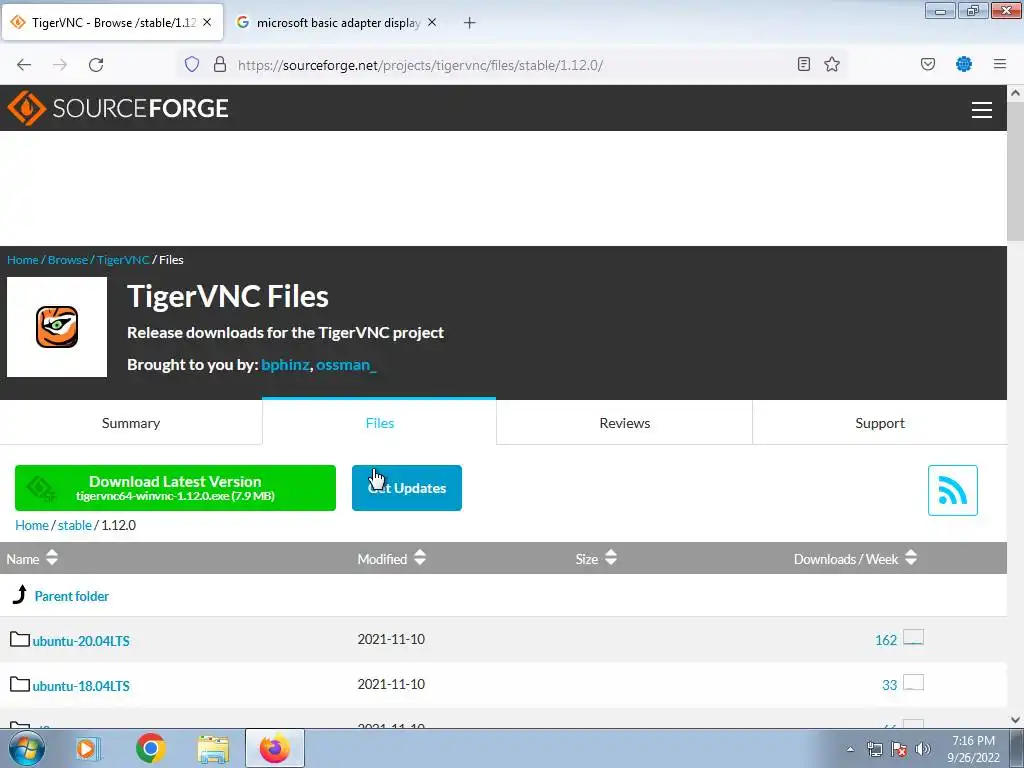Open the Firefox application menu
Image resolution: width=1024 pixels, height=768 pixels.
(x=999, y=64)
